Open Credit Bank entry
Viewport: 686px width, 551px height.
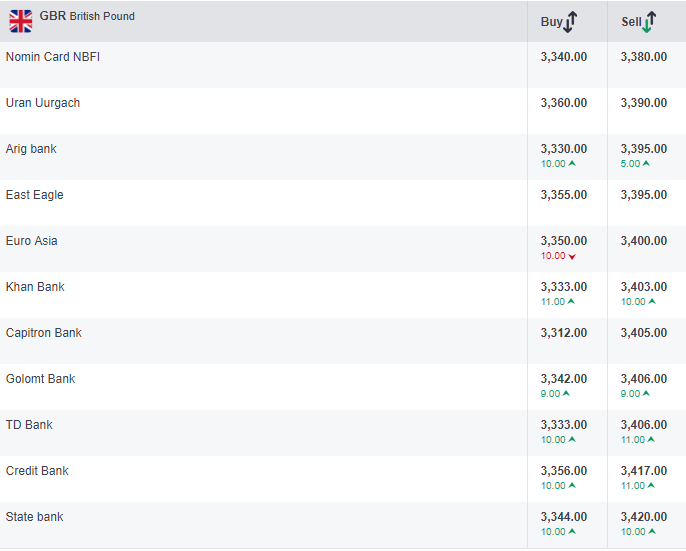(x=37, y=471)
